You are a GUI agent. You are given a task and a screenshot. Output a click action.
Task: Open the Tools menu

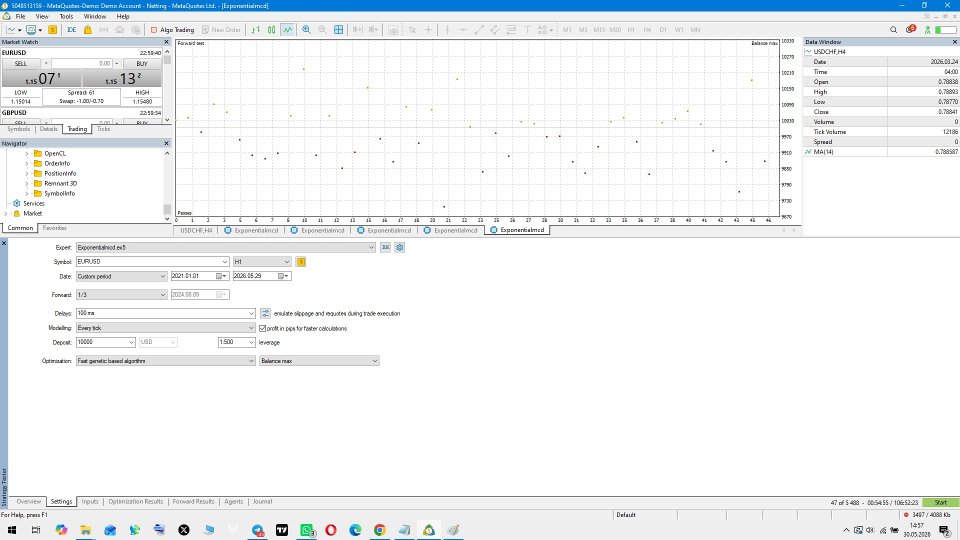pyautogui.click(x=66, y=17)
